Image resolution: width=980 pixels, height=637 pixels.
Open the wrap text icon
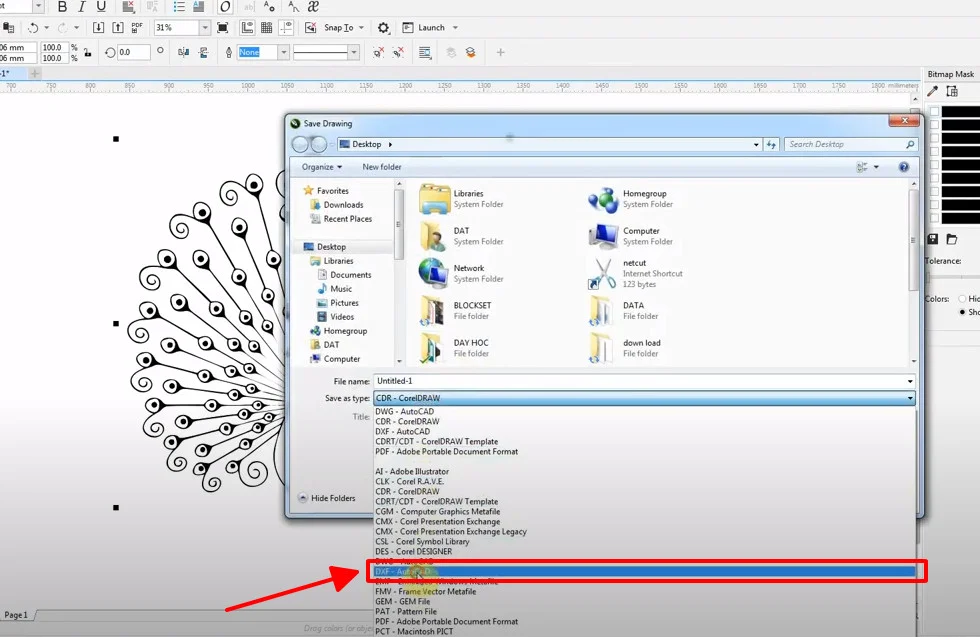[x=425, y=53]
